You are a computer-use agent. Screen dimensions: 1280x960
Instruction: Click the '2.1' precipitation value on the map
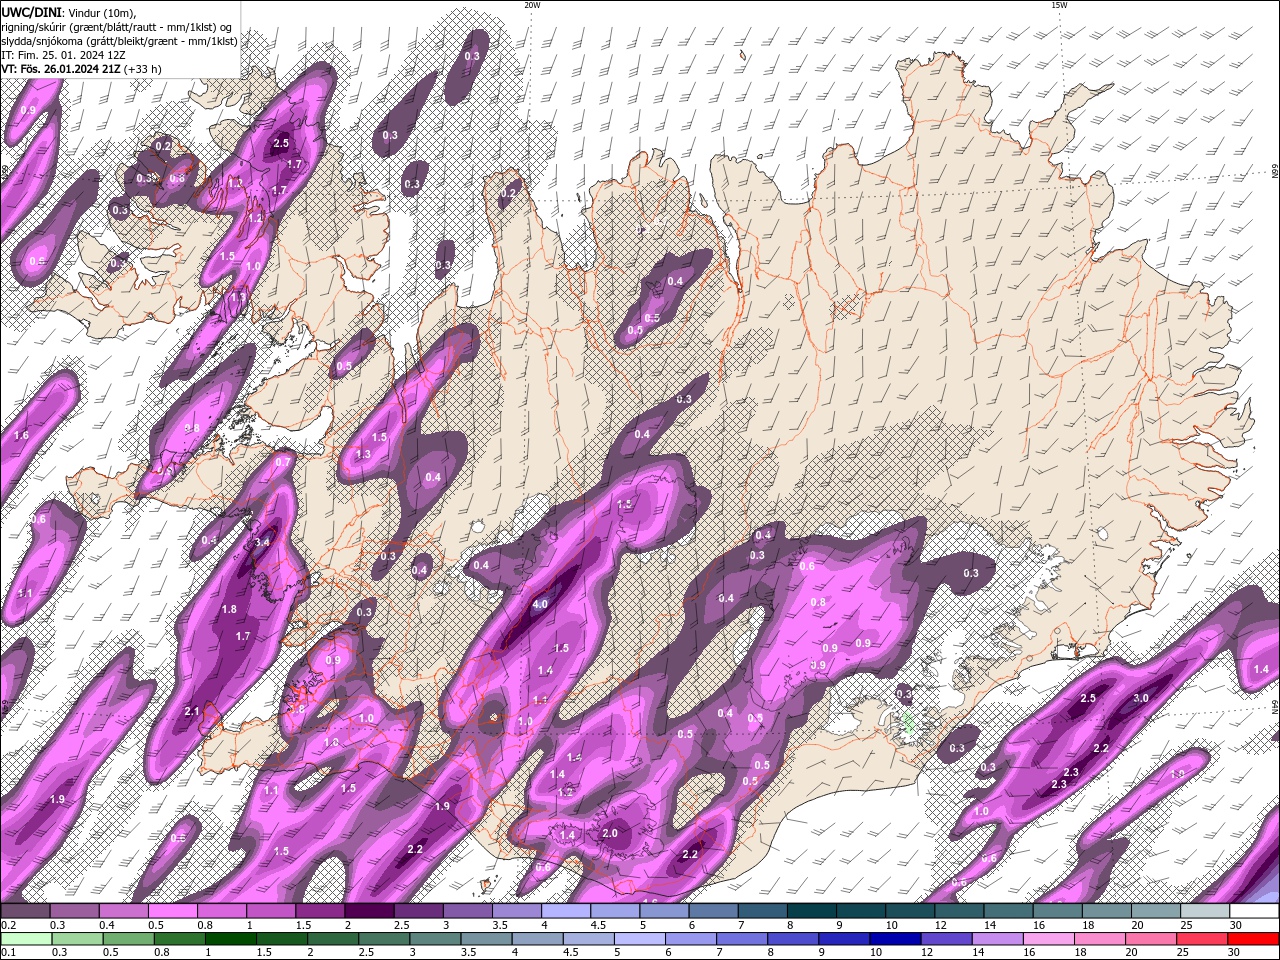click(x=193, y=711)
